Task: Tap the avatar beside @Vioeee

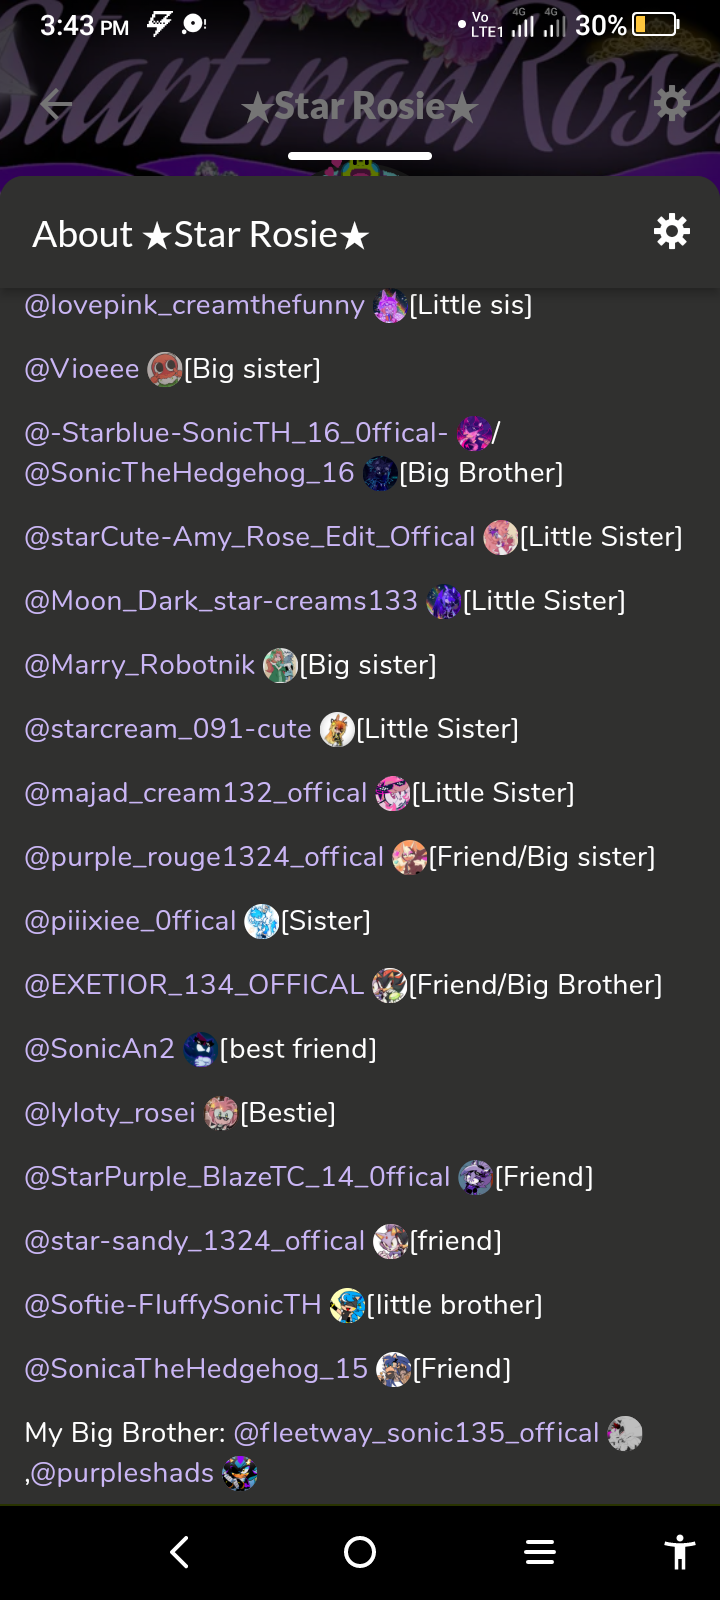Action: tap(164, 370)
